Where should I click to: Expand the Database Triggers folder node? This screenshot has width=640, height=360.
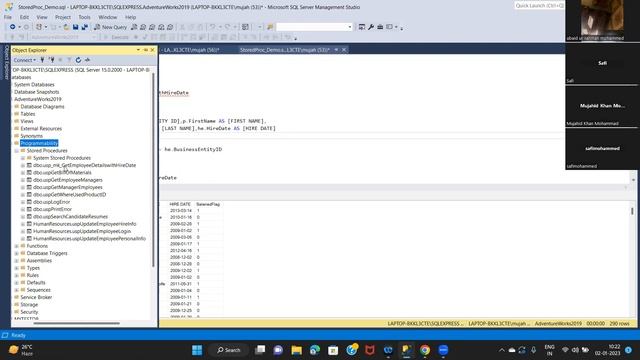click(x=17, y=253)
